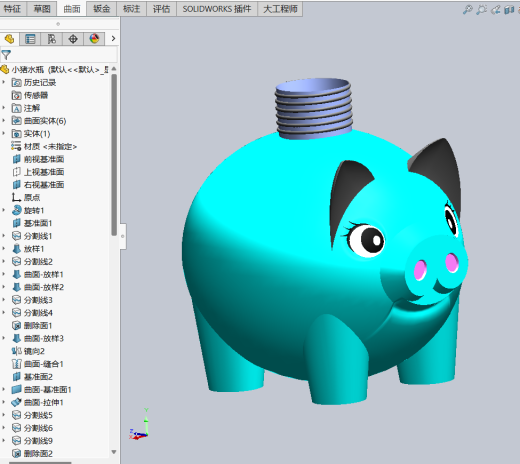Viewport: 520px width, 464px height.
Task: Click the section view icon in top-right toolbar
Action: pos(509,10)
